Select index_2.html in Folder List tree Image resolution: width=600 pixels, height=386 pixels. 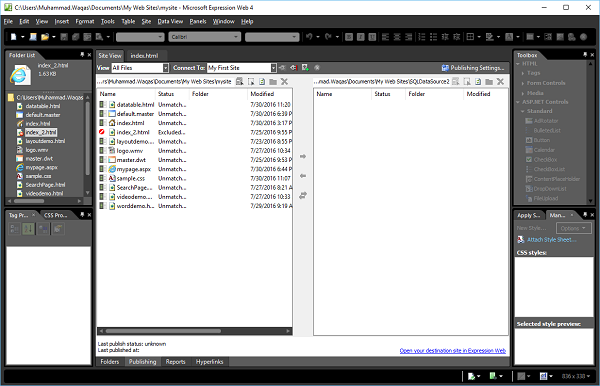coord(41,132)
